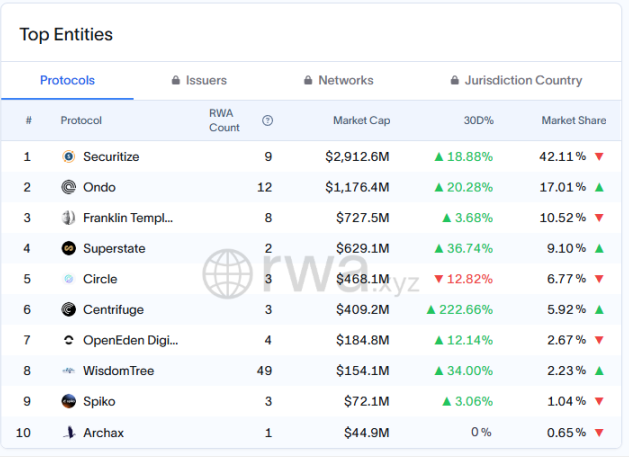Open the Securitize protocol link
Image resolution: width=629 pixels, height=458 pixels.
point(111,156)
